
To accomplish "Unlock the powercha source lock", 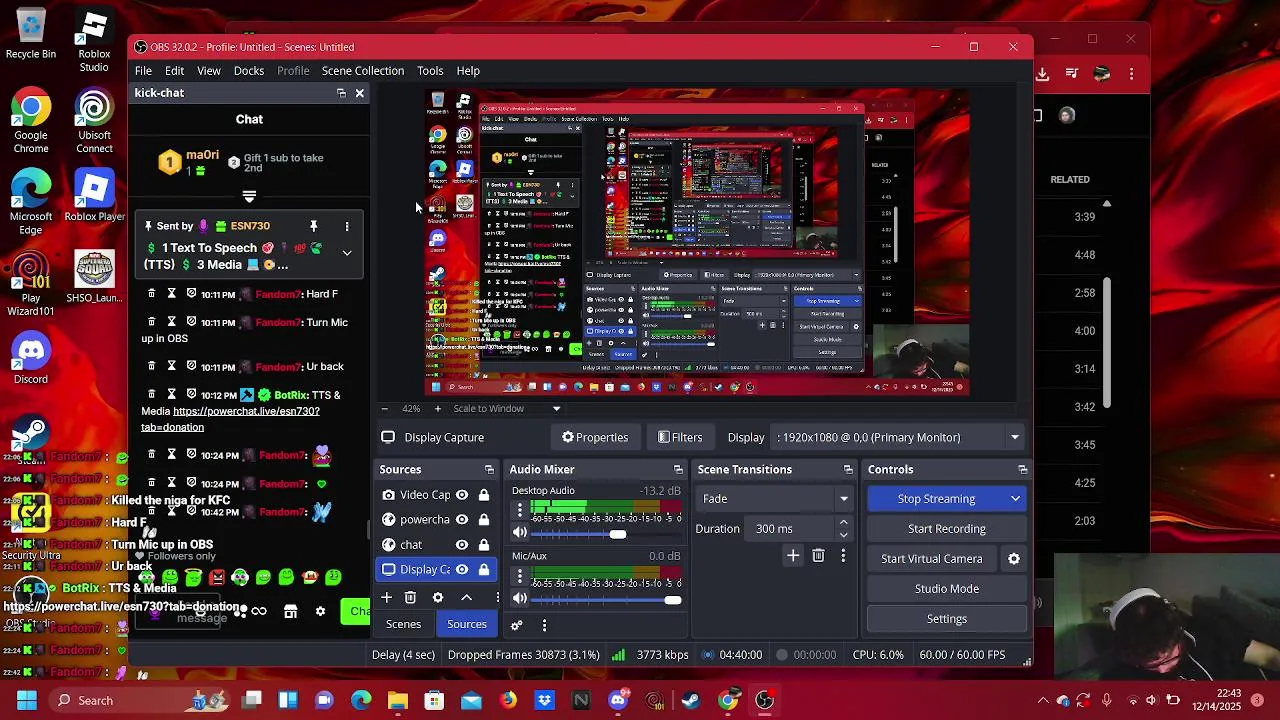I will point(484,520).
